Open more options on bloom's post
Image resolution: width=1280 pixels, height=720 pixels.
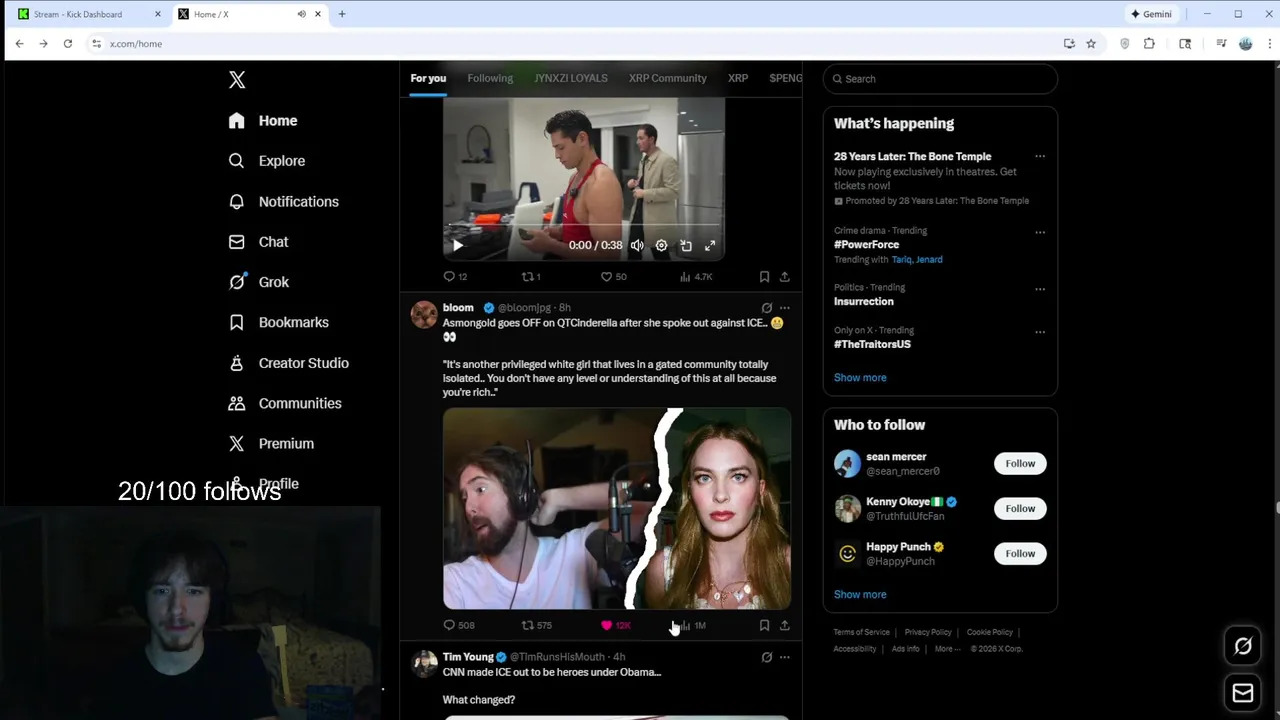[785, 308]
